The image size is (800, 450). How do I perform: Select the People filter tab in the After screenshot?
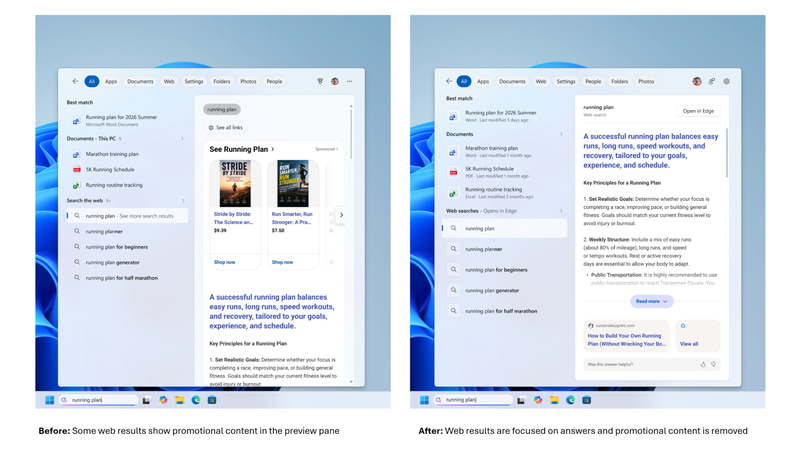593,81
